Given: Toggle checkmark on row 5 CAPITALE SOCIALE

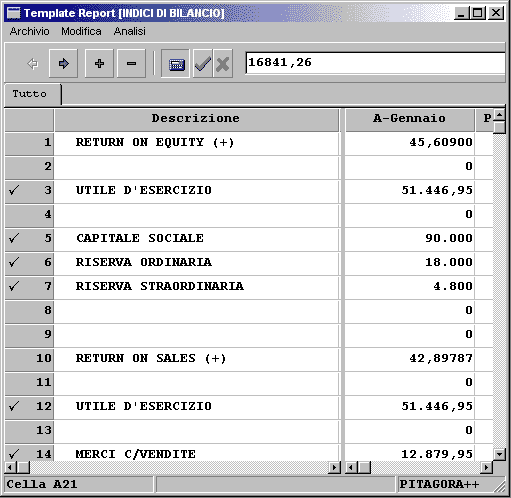Looking at the screenshot, I should (14, 238).
